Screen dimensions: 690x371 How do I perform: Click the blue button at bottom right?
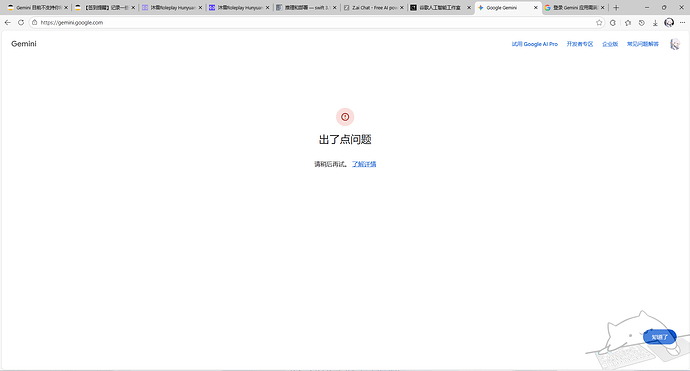659,337
